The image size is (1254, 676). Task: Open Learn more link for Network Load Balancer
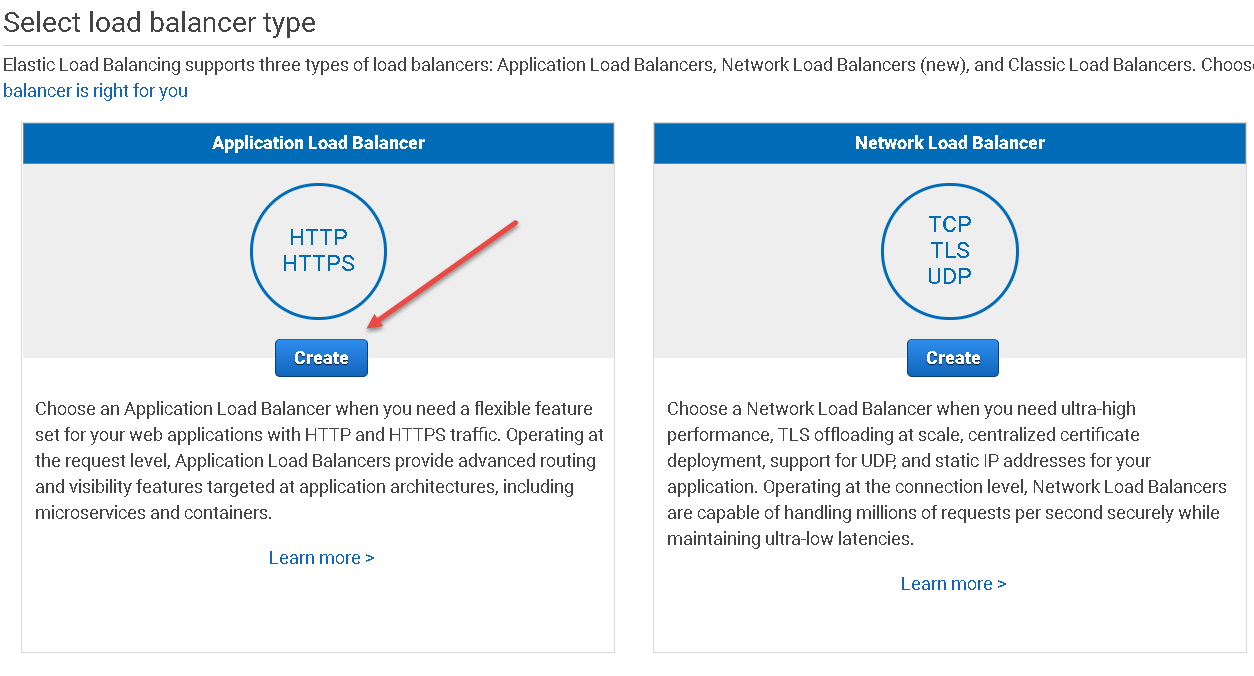953,584
